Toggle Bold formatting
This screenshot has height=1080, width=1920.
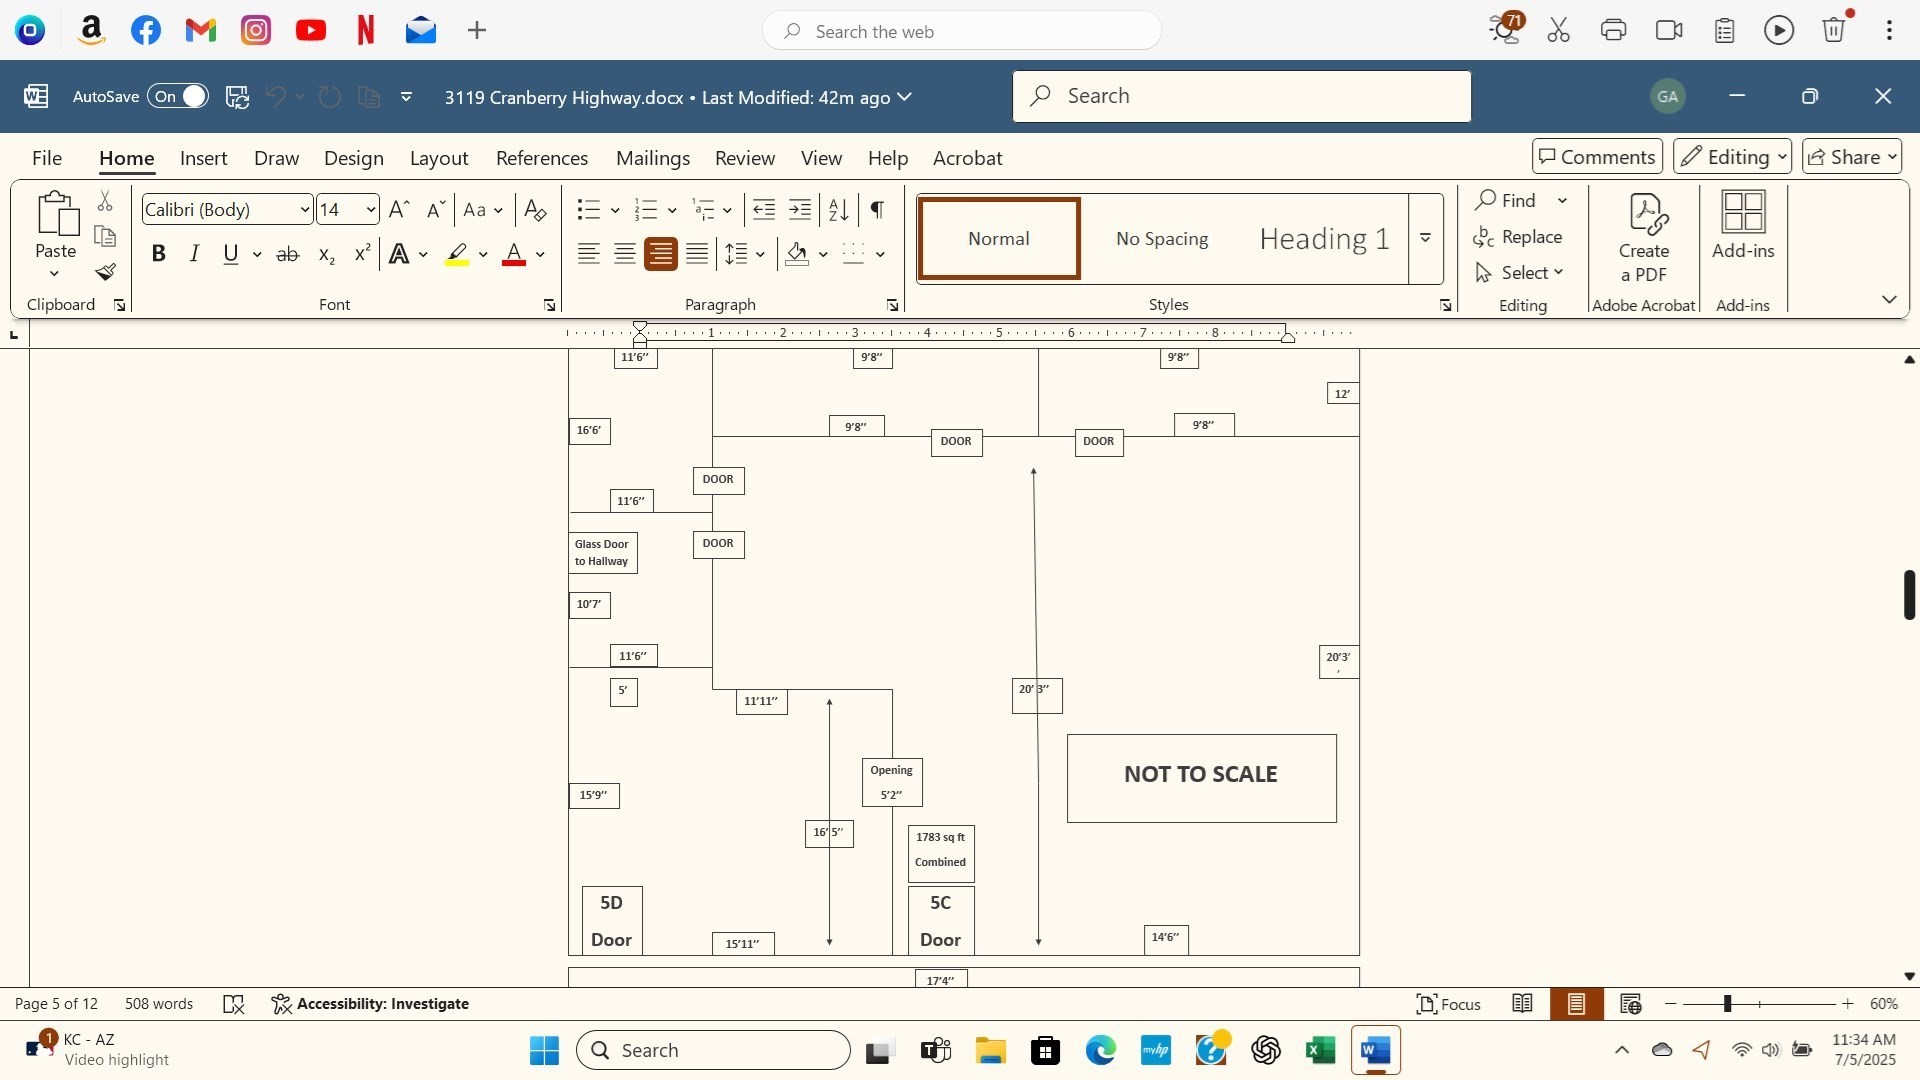pos(158,254)
